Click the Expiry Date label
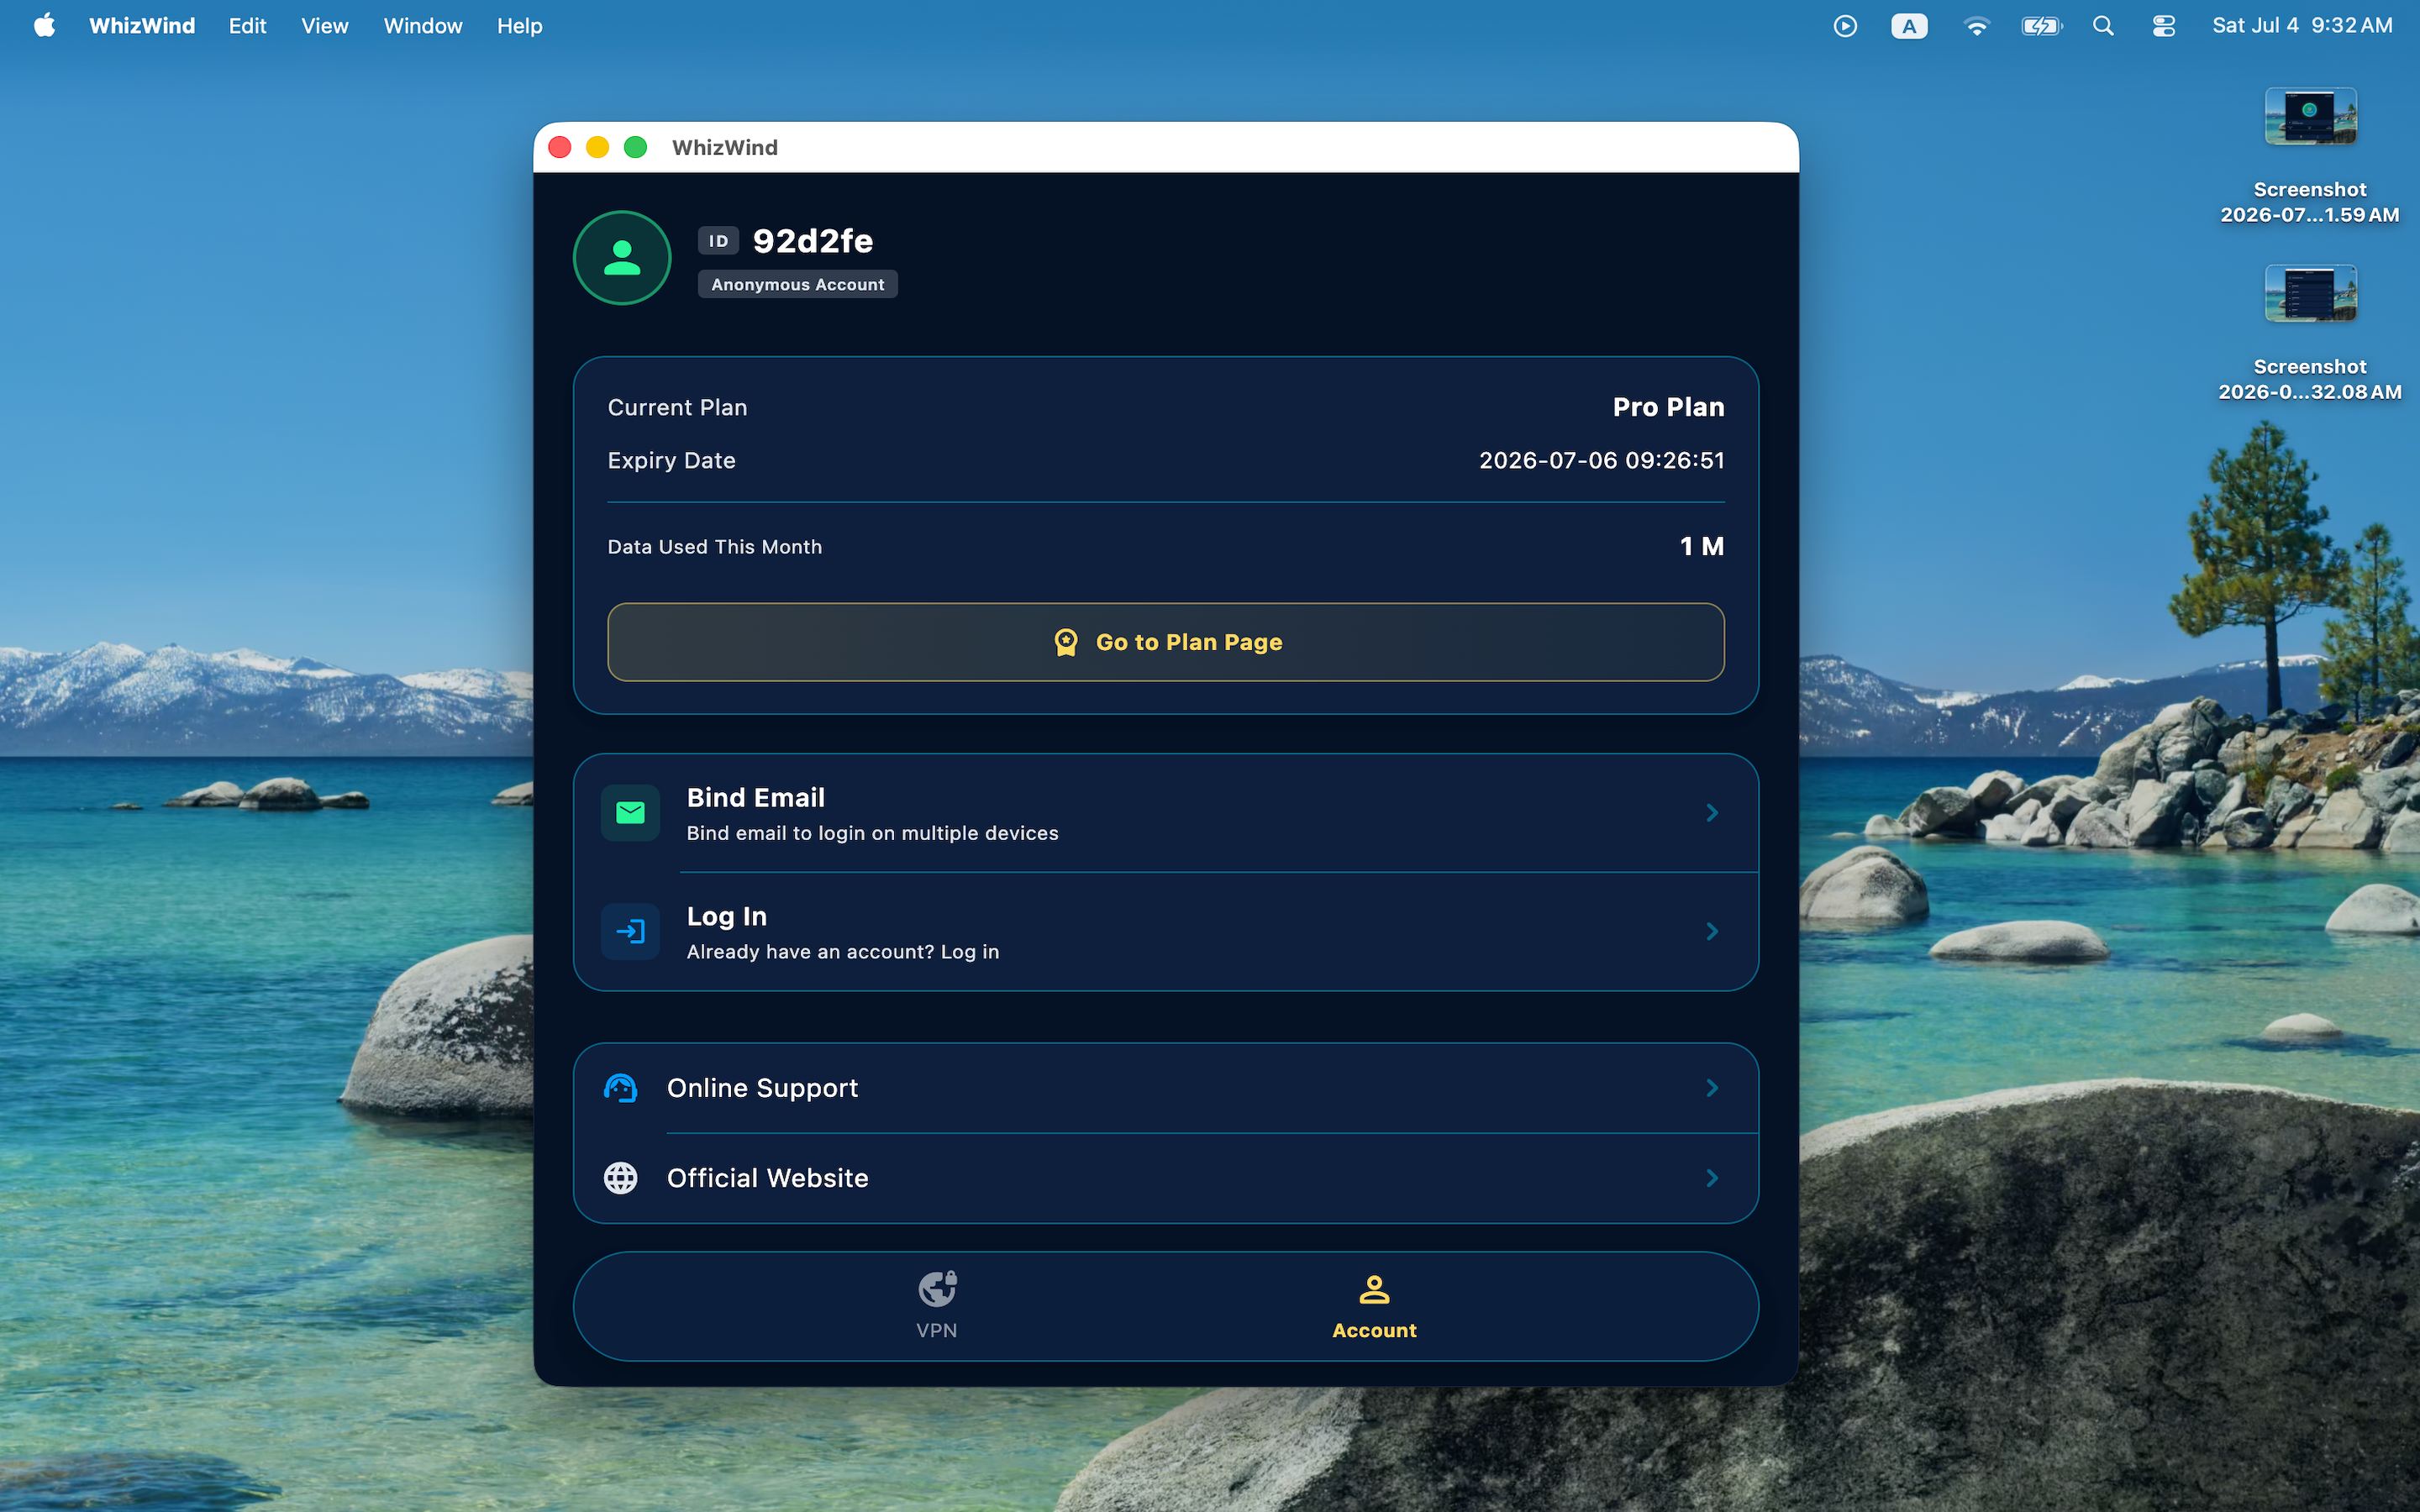 (x=672, y=461)
